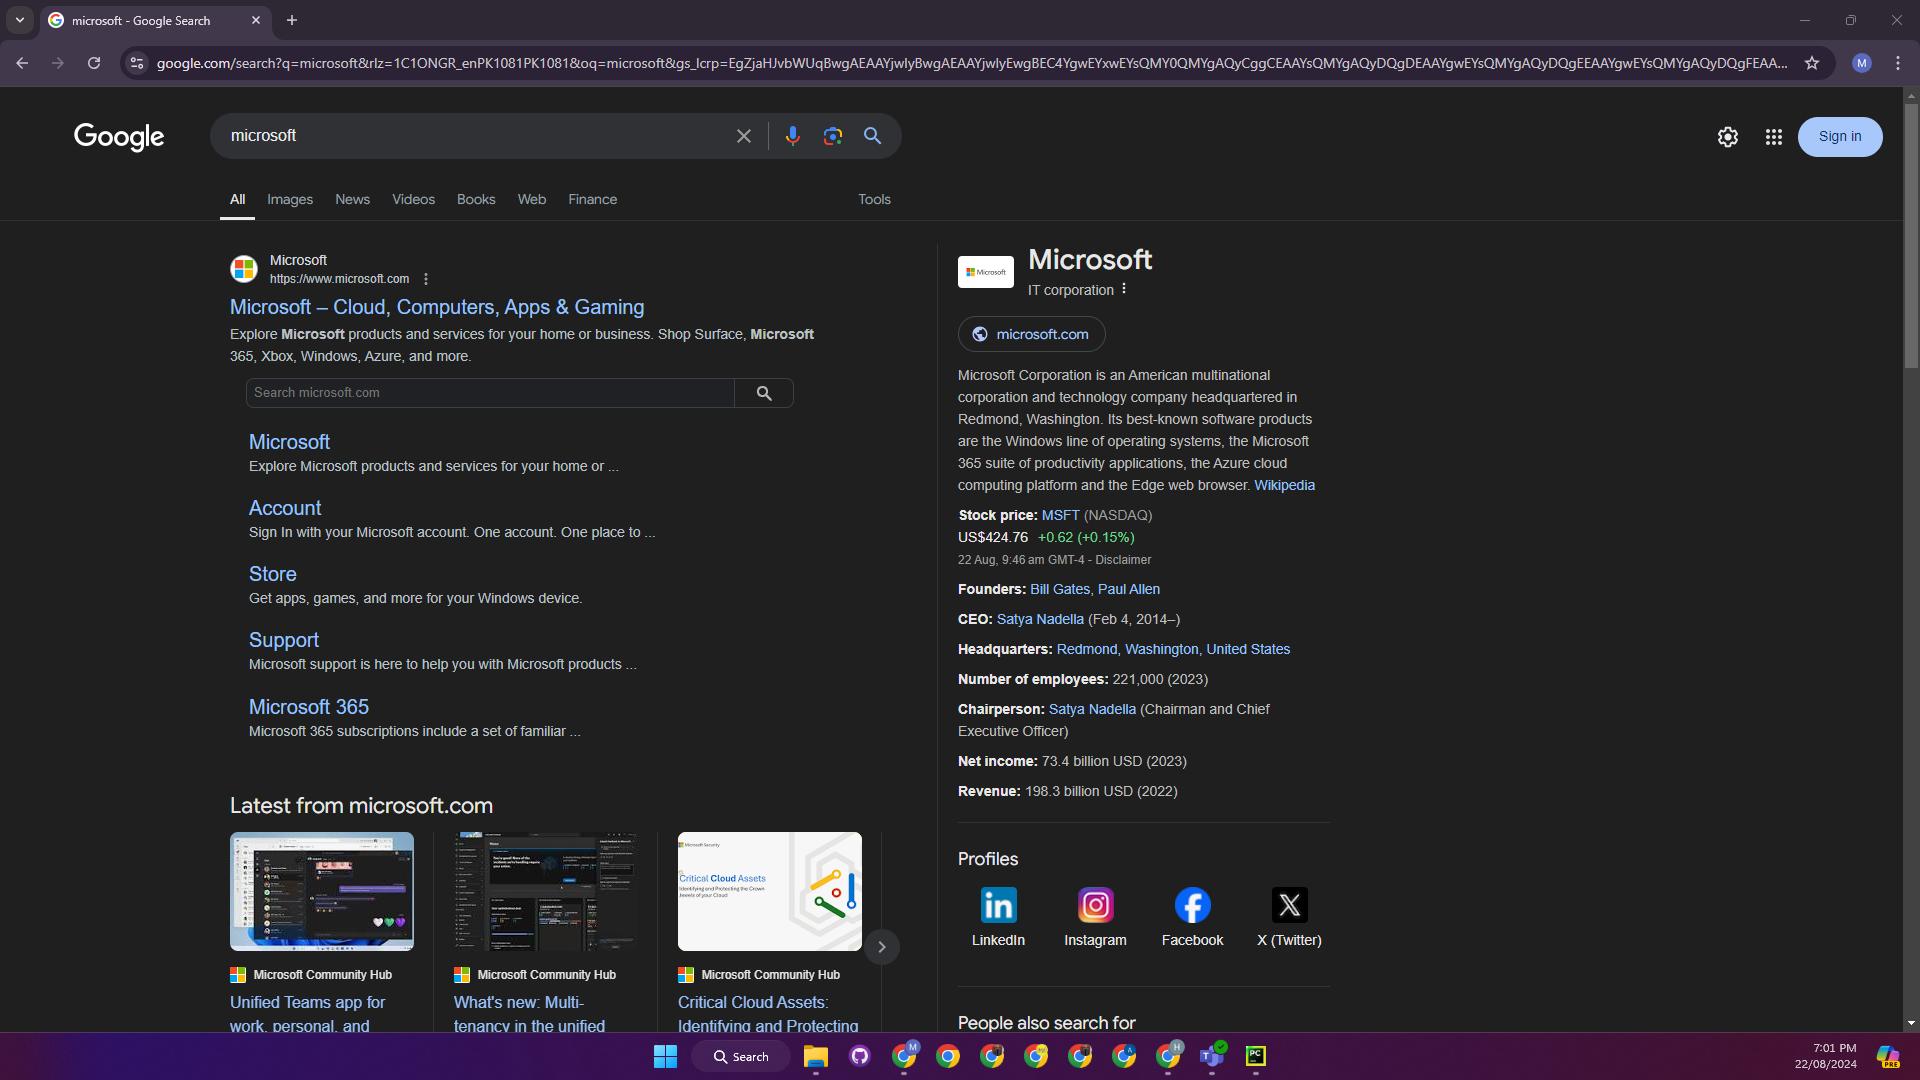The width and height of the screenshot is (1920, 1080).
Task: Open the microsoft.com website chip
Action: (1031, 334)
